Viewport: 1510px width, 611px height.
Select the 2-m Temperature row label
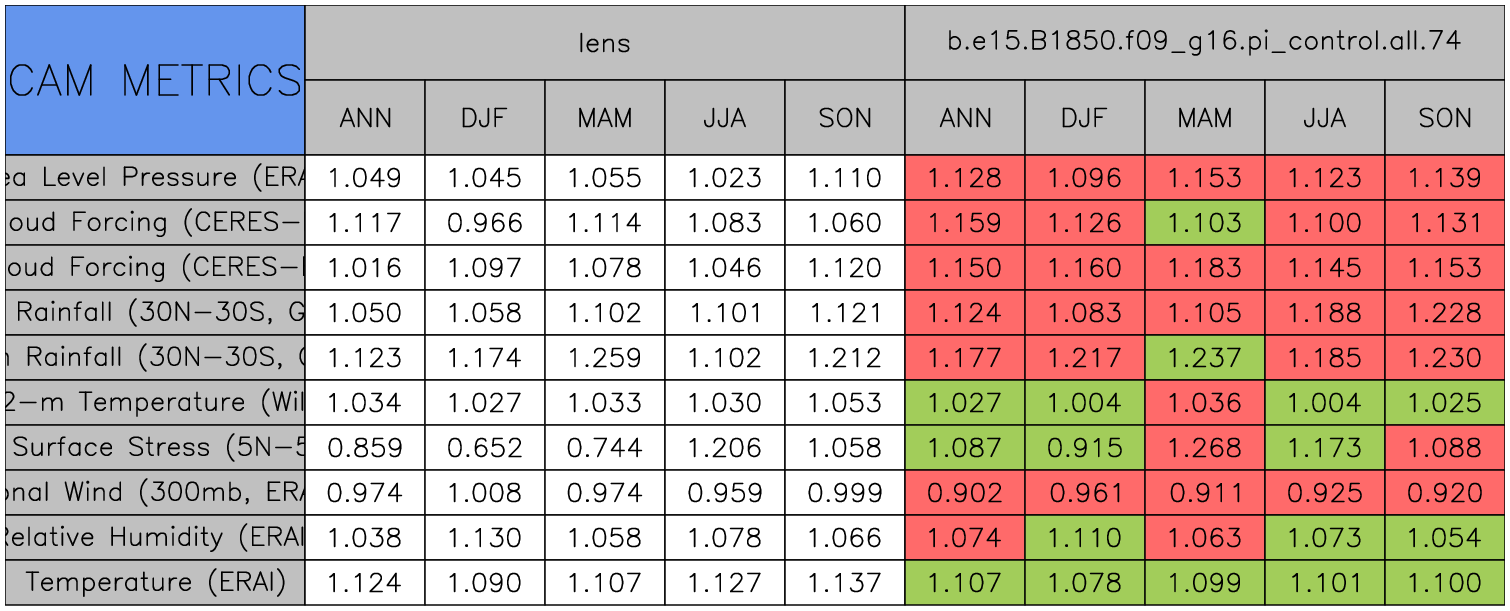pyautogui.click(x=155, y=403)
